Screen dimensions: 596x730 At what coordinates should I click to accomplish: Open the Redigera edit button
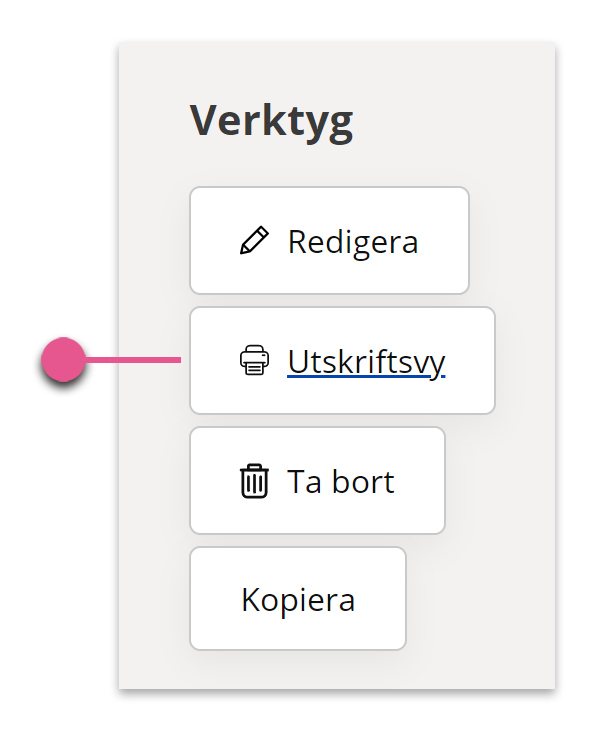tap(329, 240)
